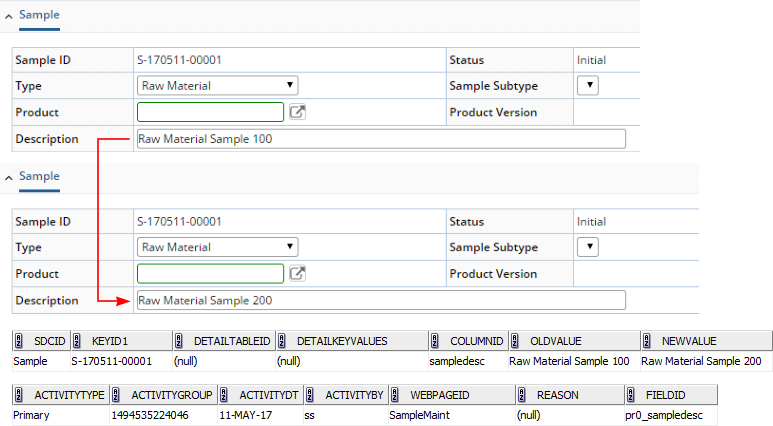Viewport: 773px width, 426px height.
Task: Collapse the lower Sample section chevron
Action: click(x=9, y=178)
